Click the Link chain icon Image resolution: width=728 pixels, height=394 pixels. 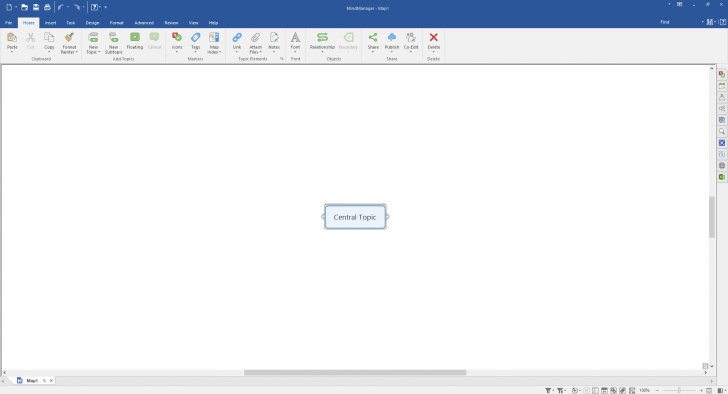click(x=237, y=37)
